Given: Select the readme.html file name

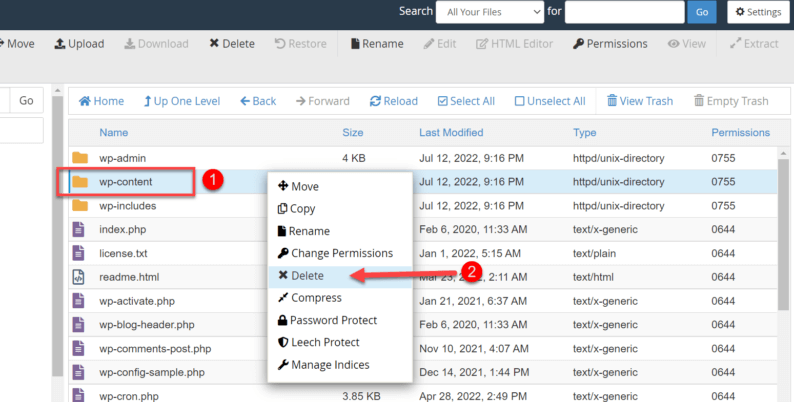Looking at the screenshot, I should point(129,277).
